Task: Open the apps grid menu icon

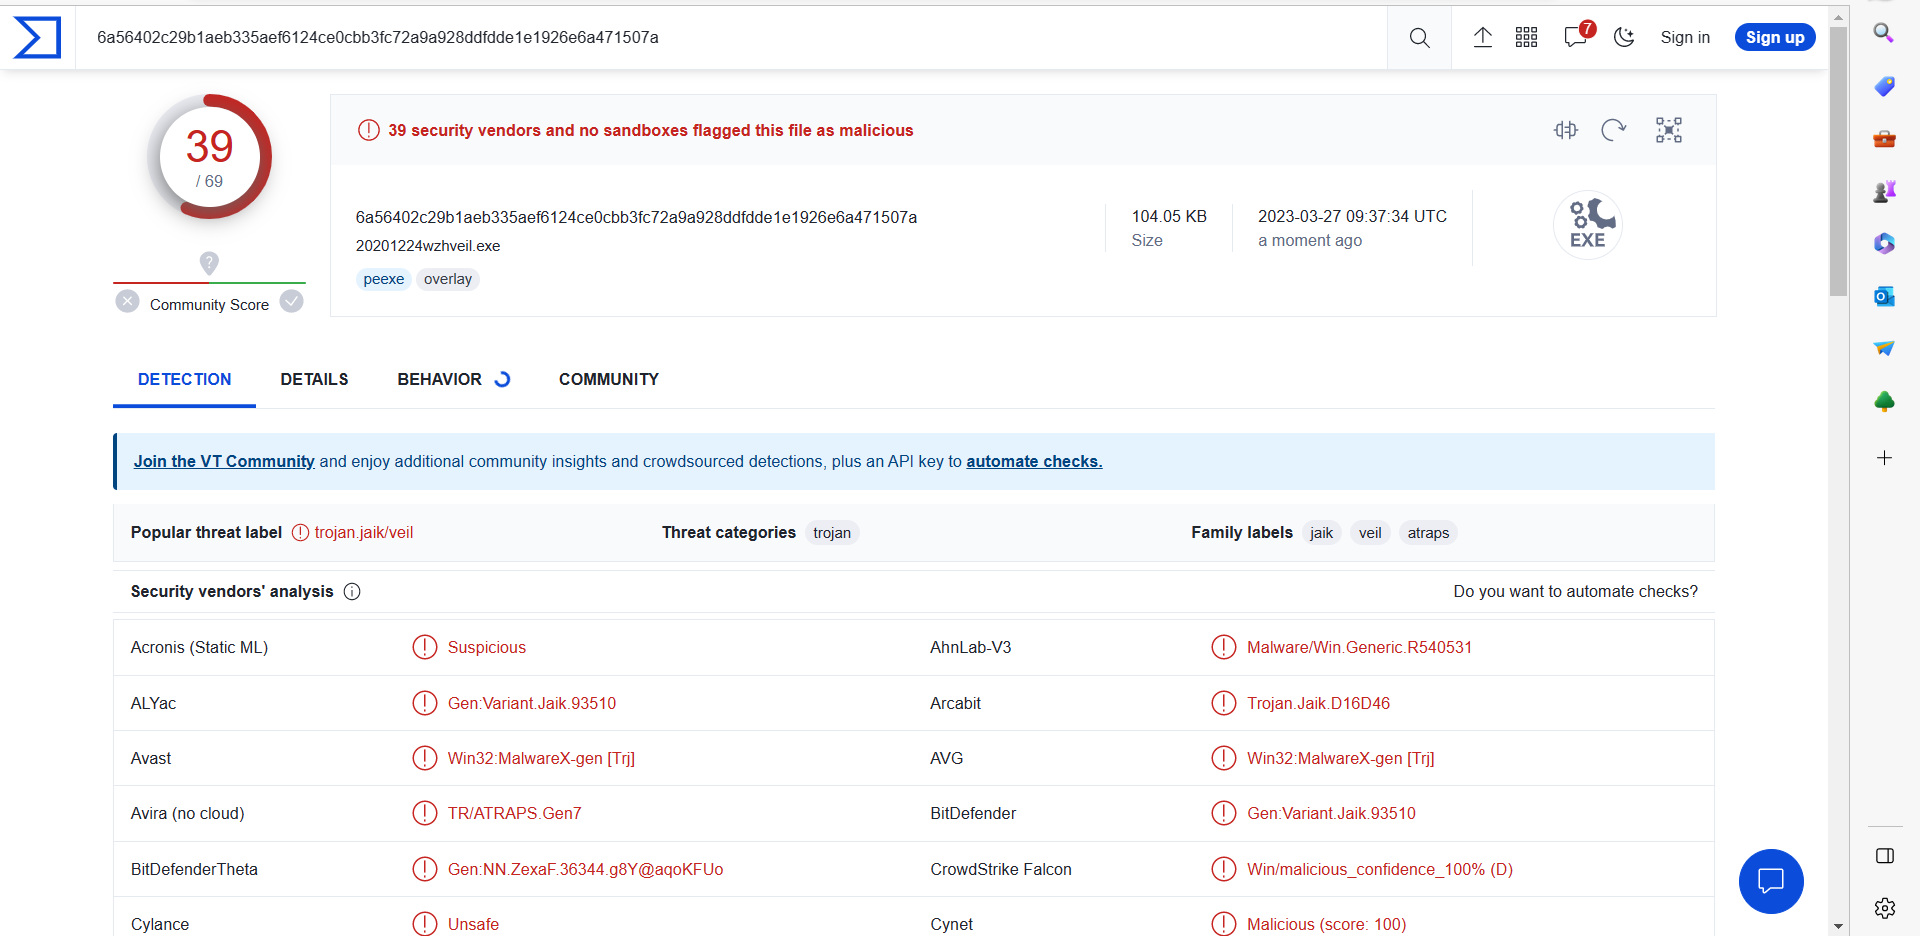Action: (1526, 38)
